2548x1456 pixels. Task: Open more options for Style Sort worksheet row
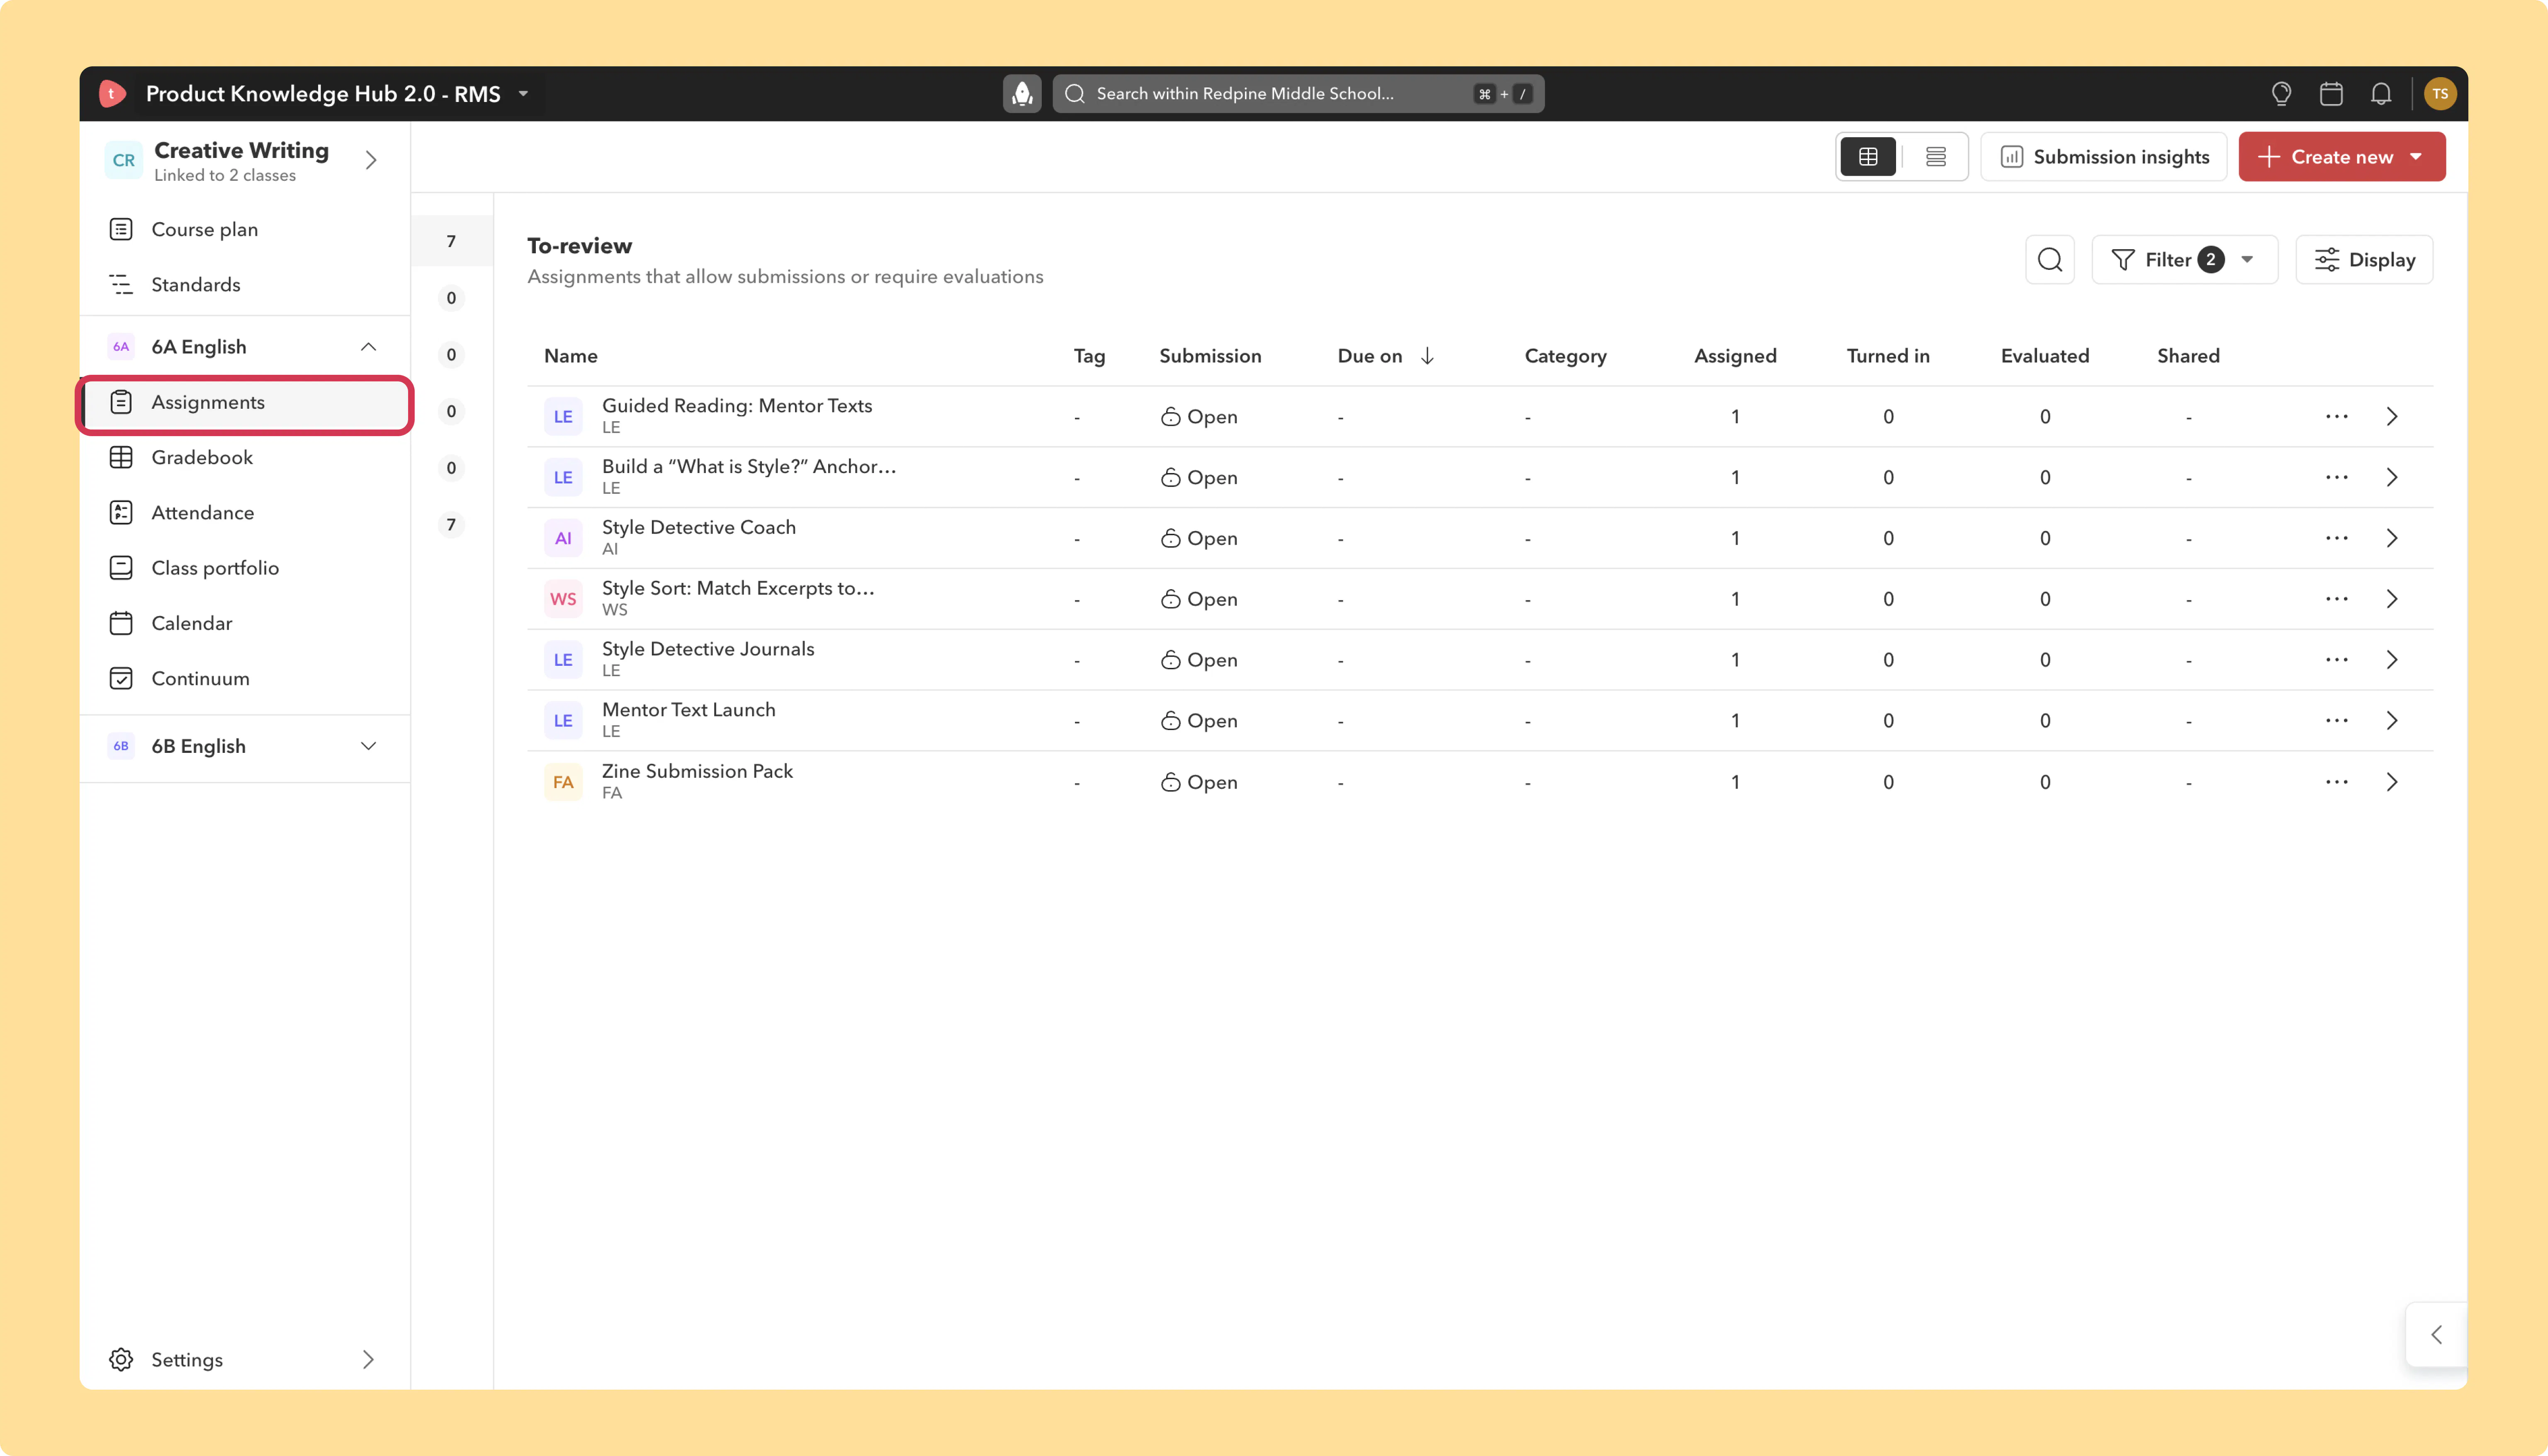tap(2336, 599)
